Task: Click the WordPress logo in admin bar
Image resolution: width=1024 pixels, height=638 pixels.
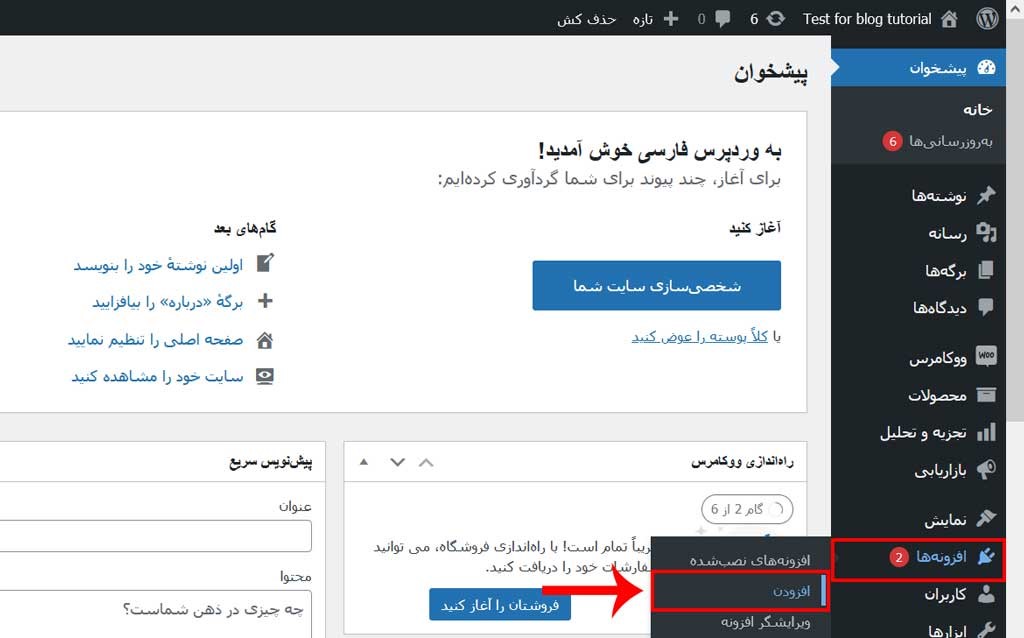Action: click(x=987, y=19)
